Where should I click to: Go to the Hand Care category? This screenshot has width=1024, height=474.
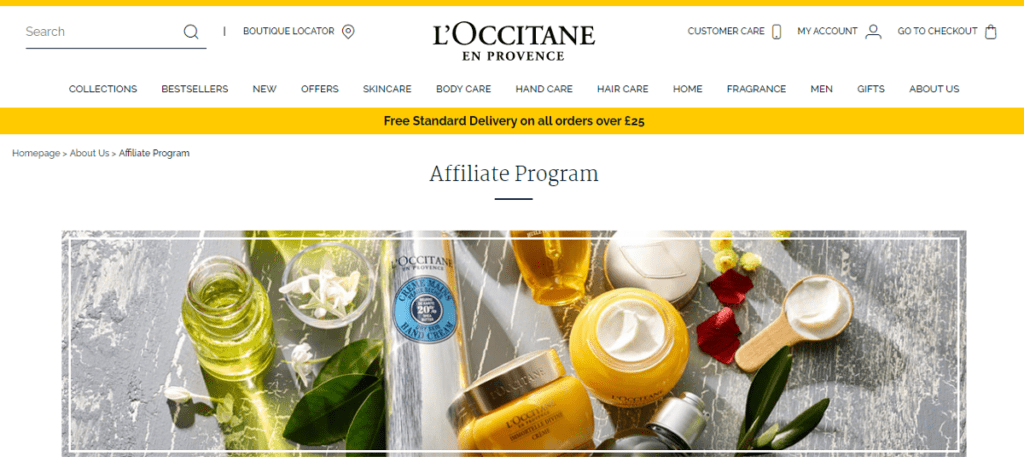[x=544, y=89]
